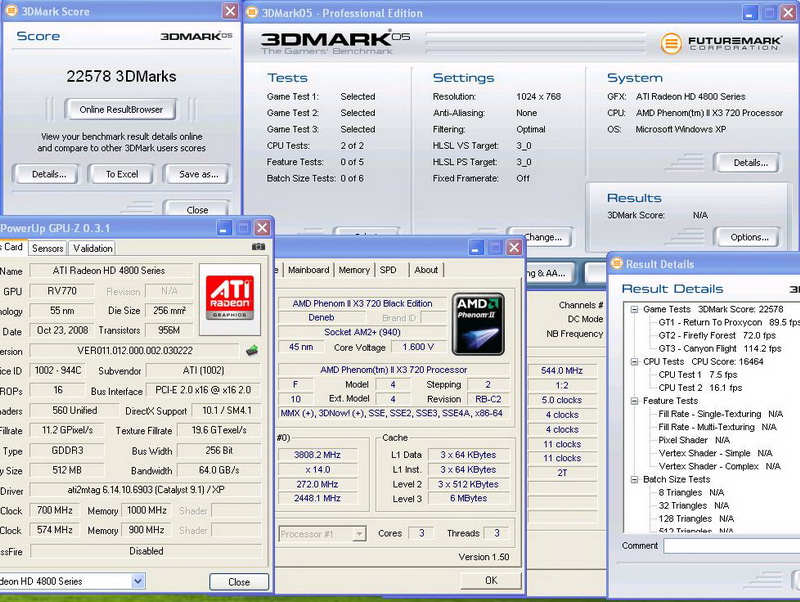Click the AMD Phenom II logo in CPU-Z
The width and height of the screenshot is (800, 602).
(x=478, y=324)
